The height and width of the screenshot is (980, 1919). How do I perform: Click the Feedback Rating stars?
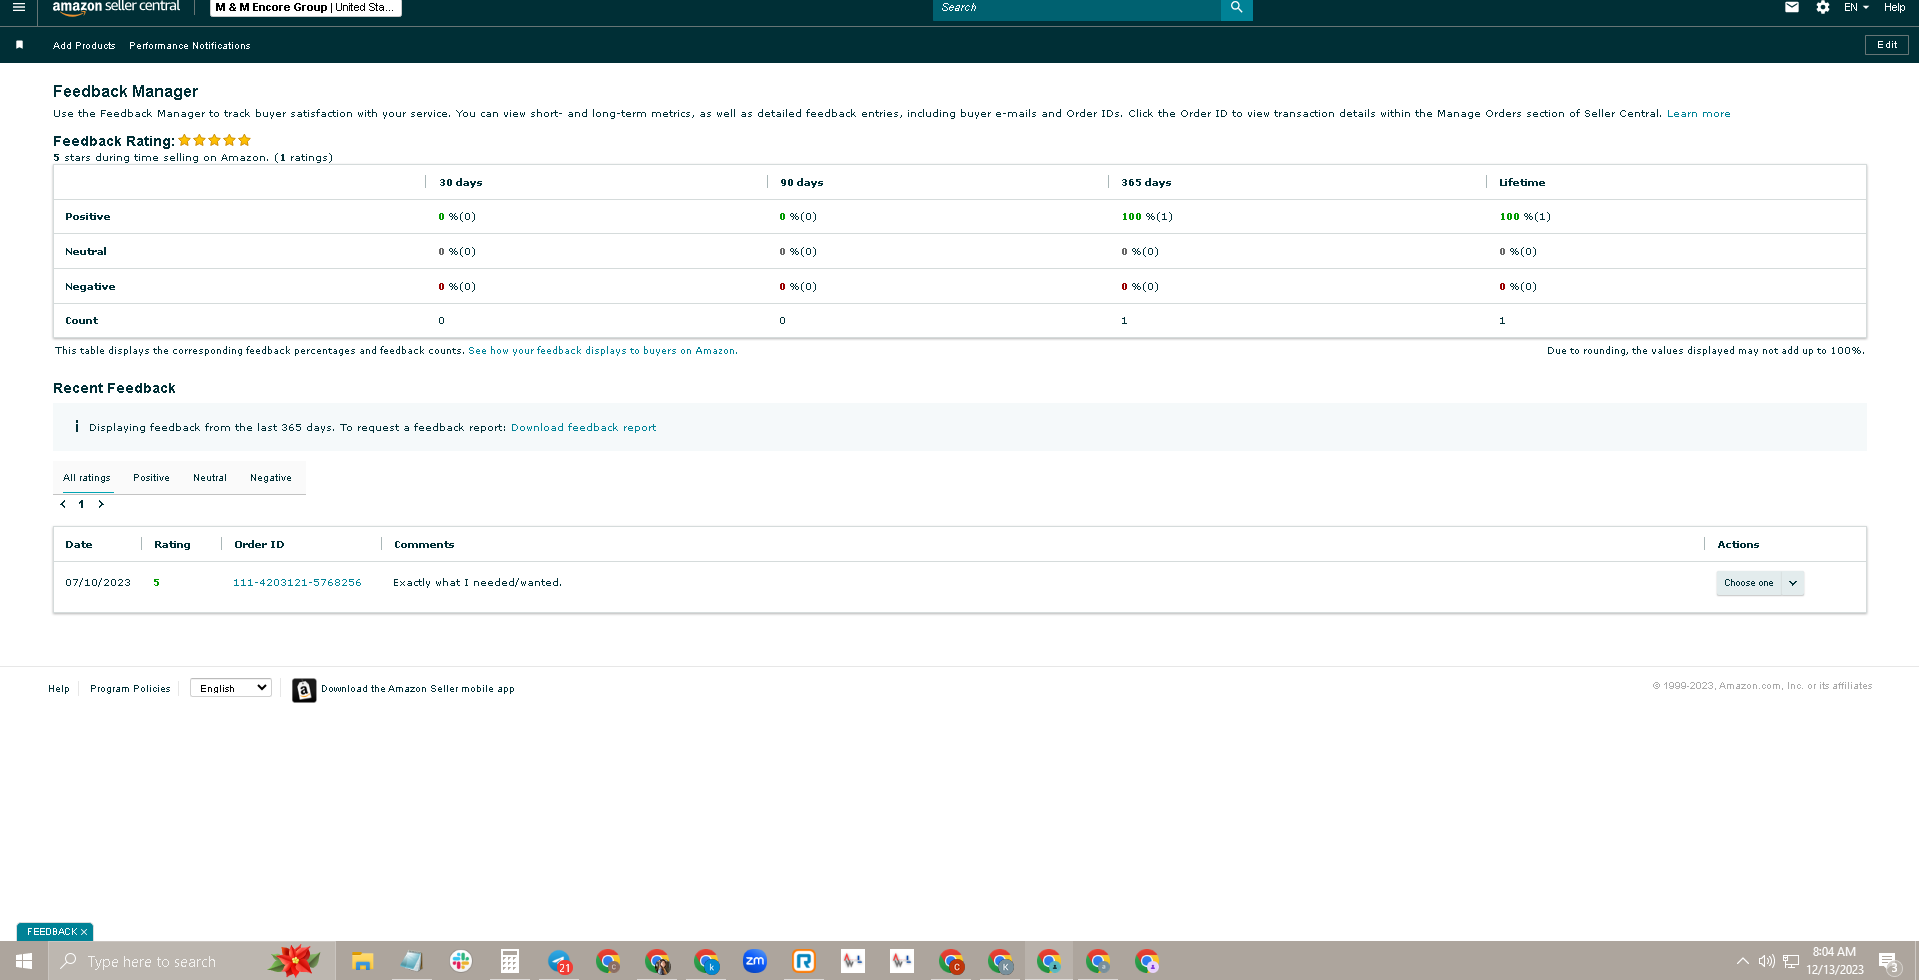tap(215, 141)
